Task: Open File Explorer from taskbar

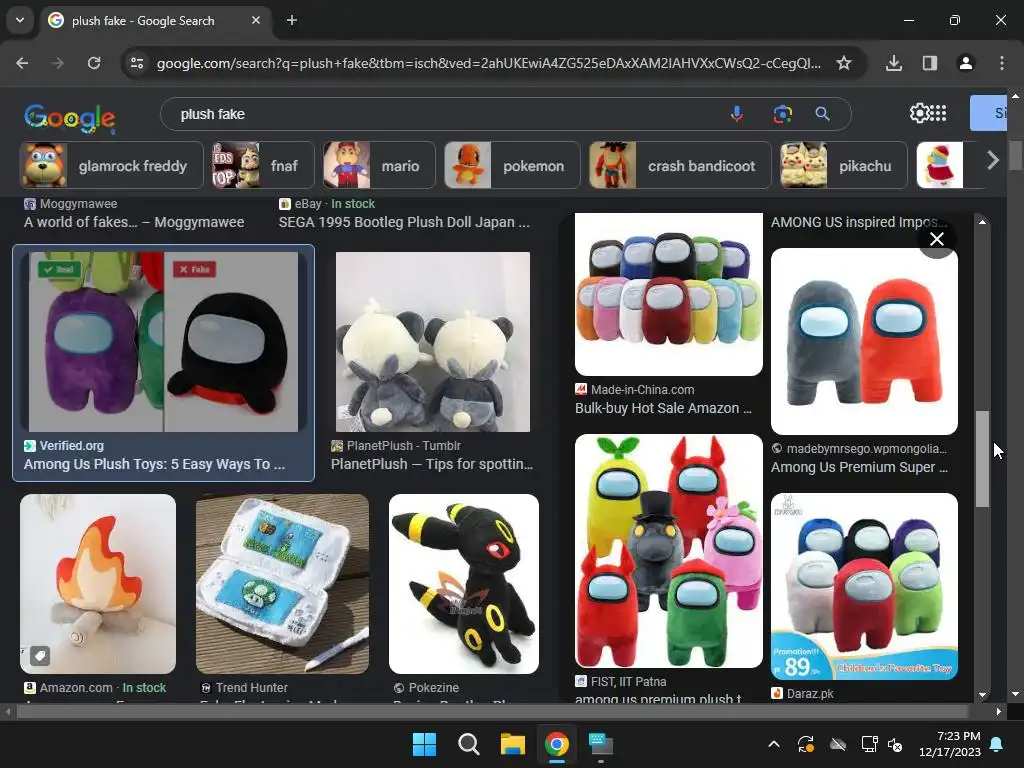Action: (x=513, y=744)
